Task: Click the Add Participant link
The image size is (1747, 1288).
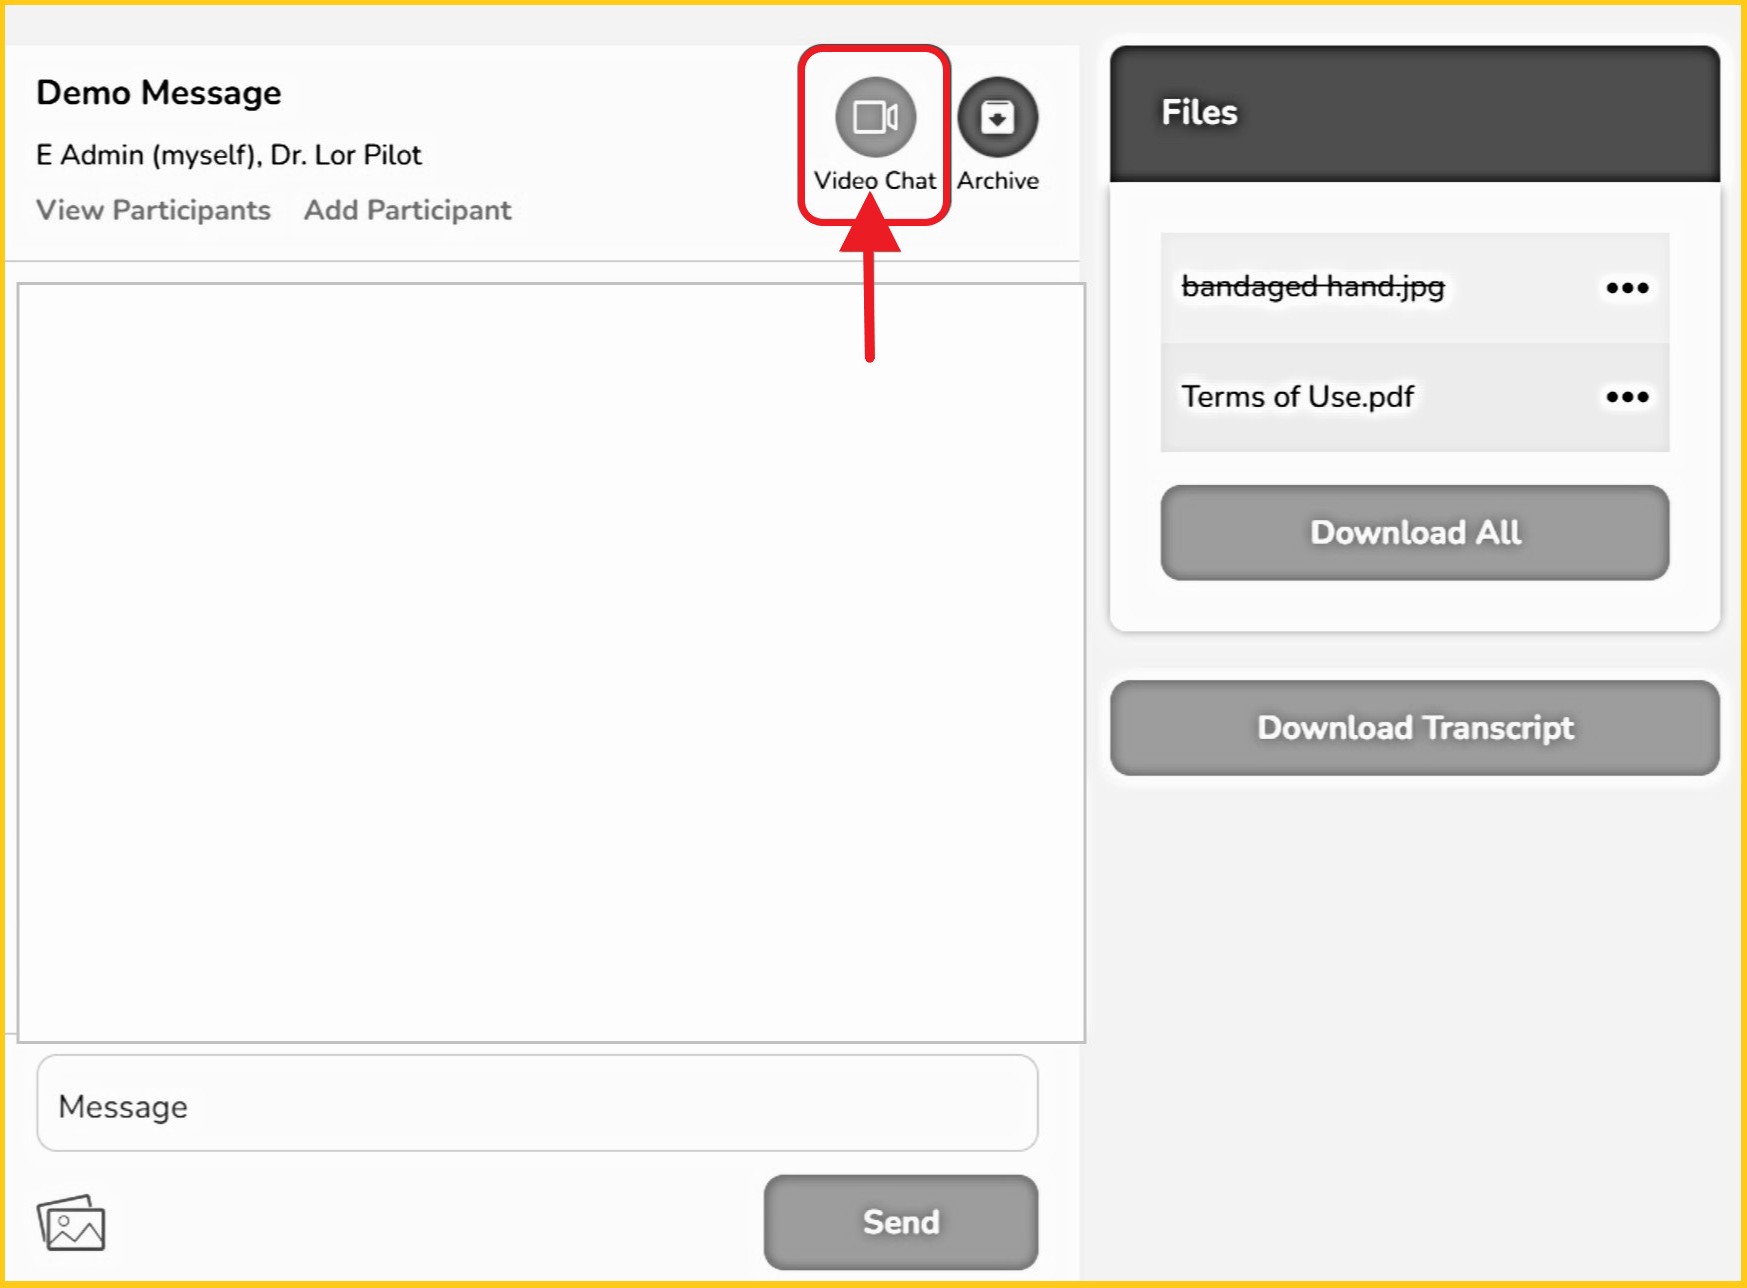Action: click(407, 210)
